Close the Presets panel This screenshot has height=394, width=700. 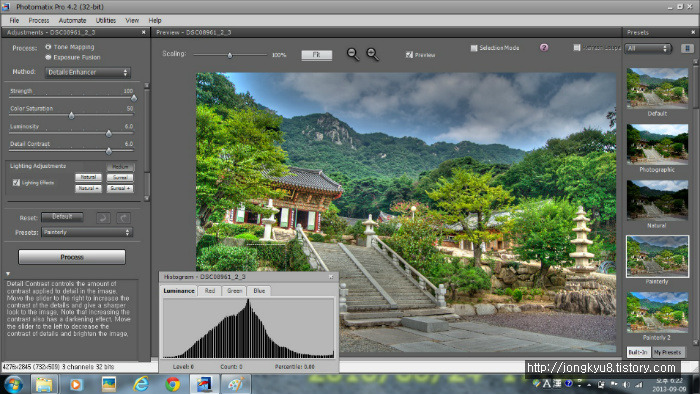[693, 32]
